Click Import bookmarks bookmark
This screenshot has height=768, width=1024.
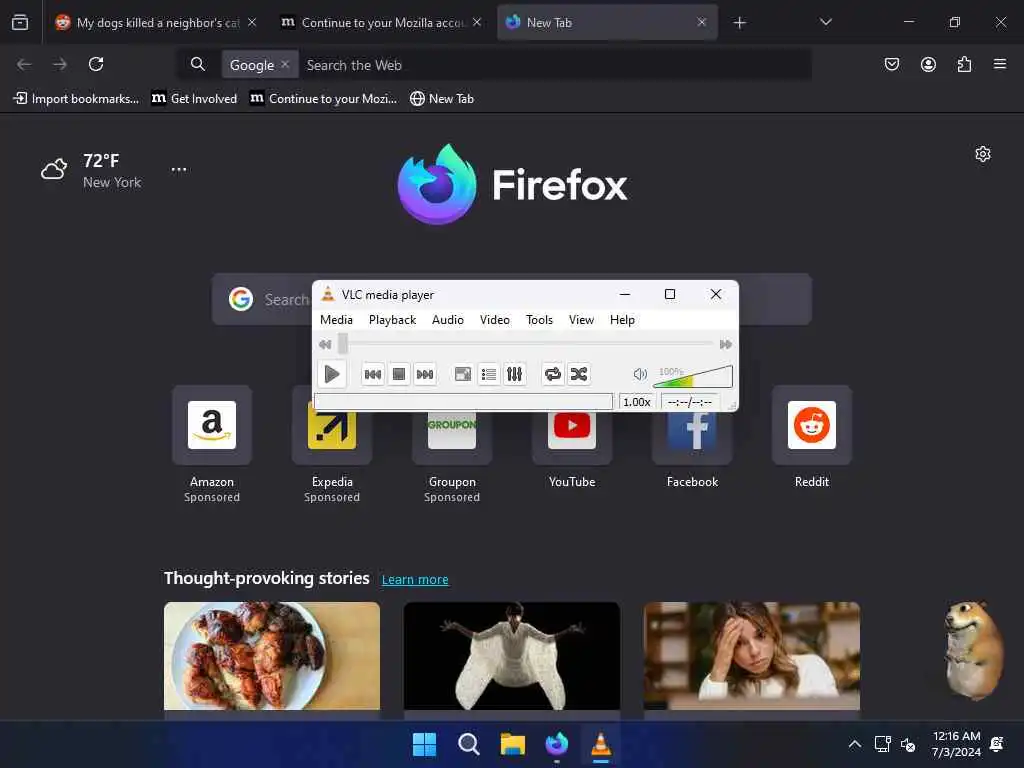pyautogui.click(x=76, y=99)
